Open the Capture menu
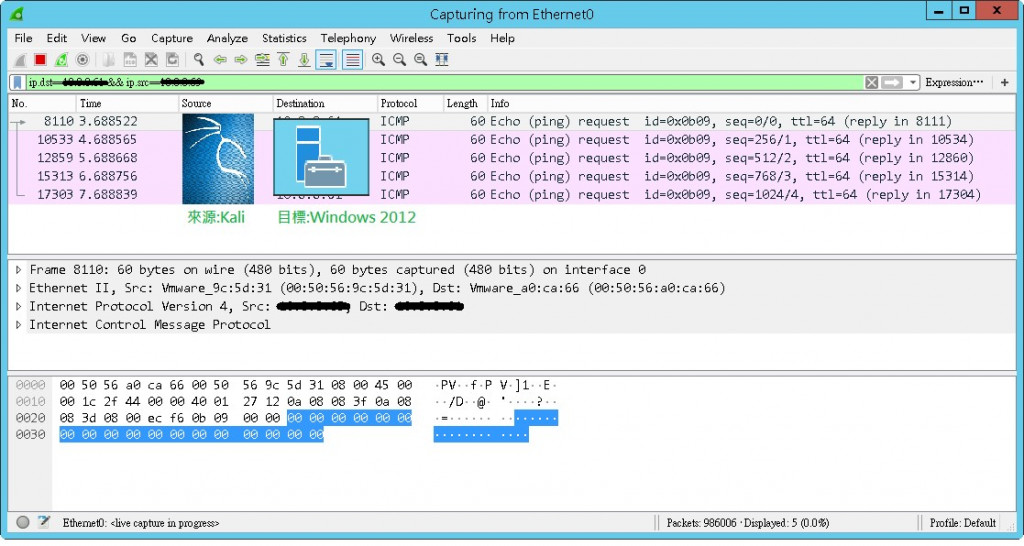The height and width of the screenshot is (546, 1024). tap(172, 39)
